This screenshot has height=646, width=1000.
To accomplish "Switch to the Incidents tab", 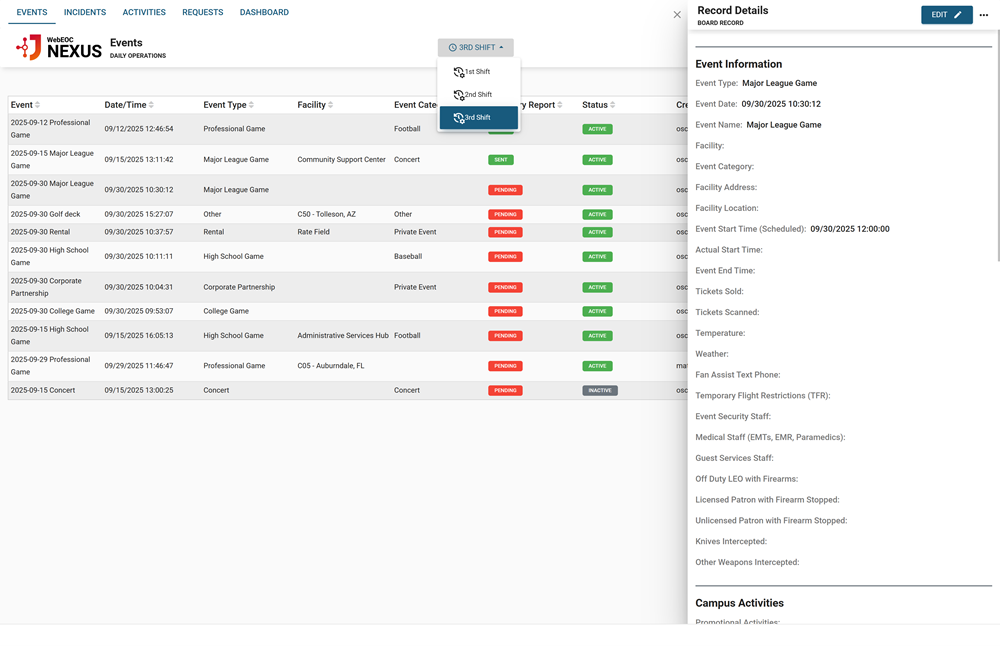I will [85, 13].
